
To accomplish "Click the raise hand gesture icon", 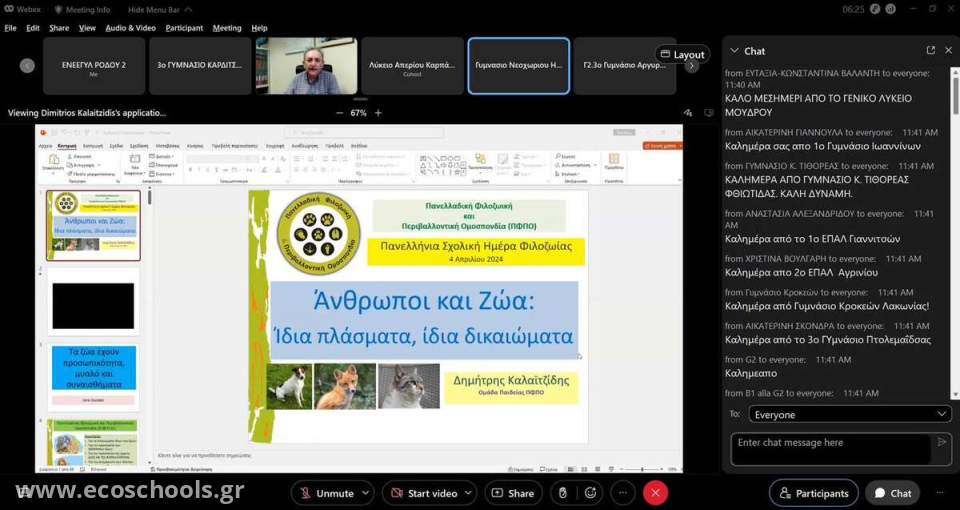I will 563,493.
